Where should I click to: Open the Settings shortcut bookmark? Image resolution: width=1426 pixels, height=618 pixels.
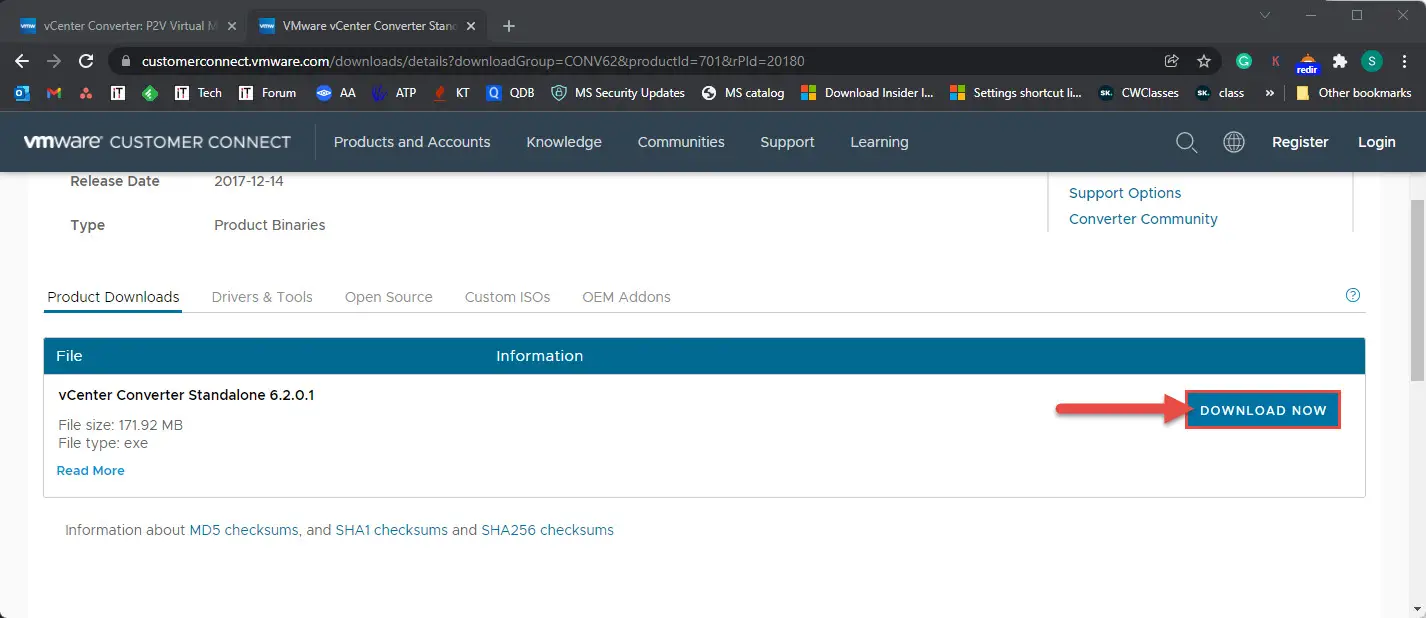pos(1015,93)
